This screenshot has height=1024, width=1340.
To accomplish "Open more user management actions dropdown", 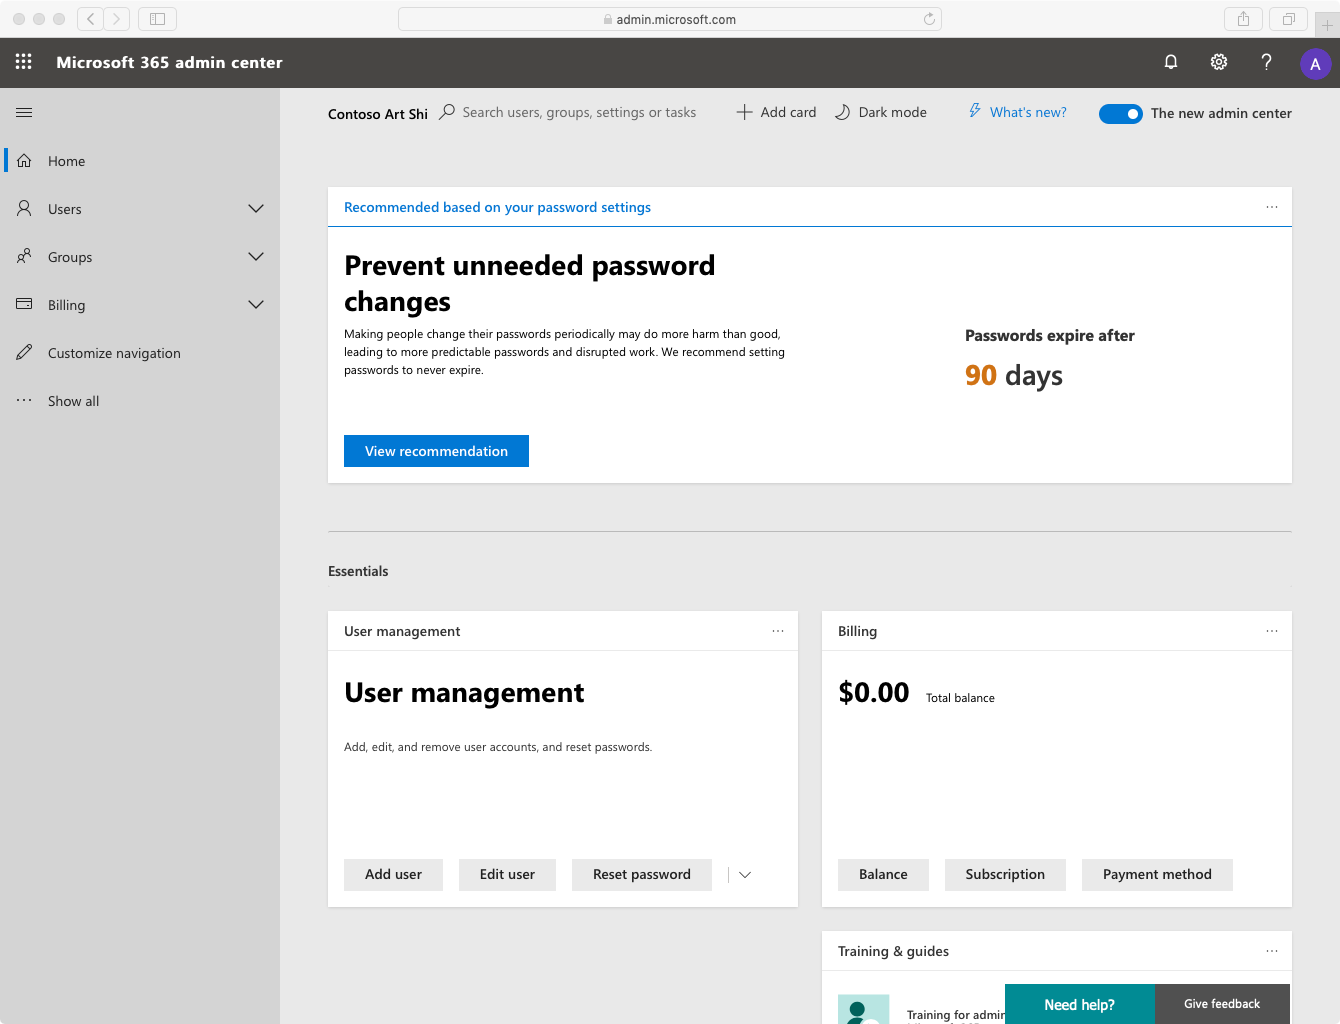I will point(745,875).
